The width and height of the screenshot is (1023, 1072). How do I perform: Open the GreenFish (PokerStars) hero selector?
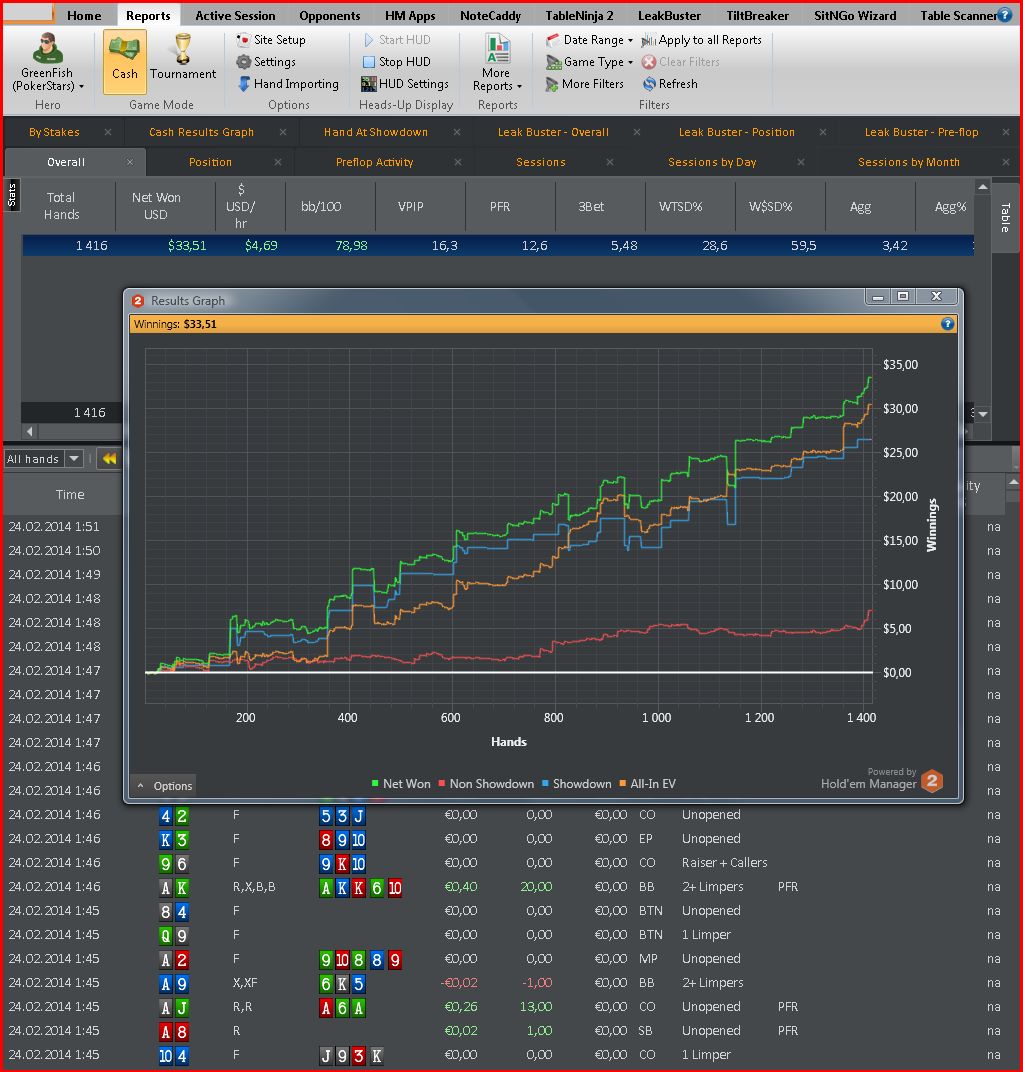47,63
